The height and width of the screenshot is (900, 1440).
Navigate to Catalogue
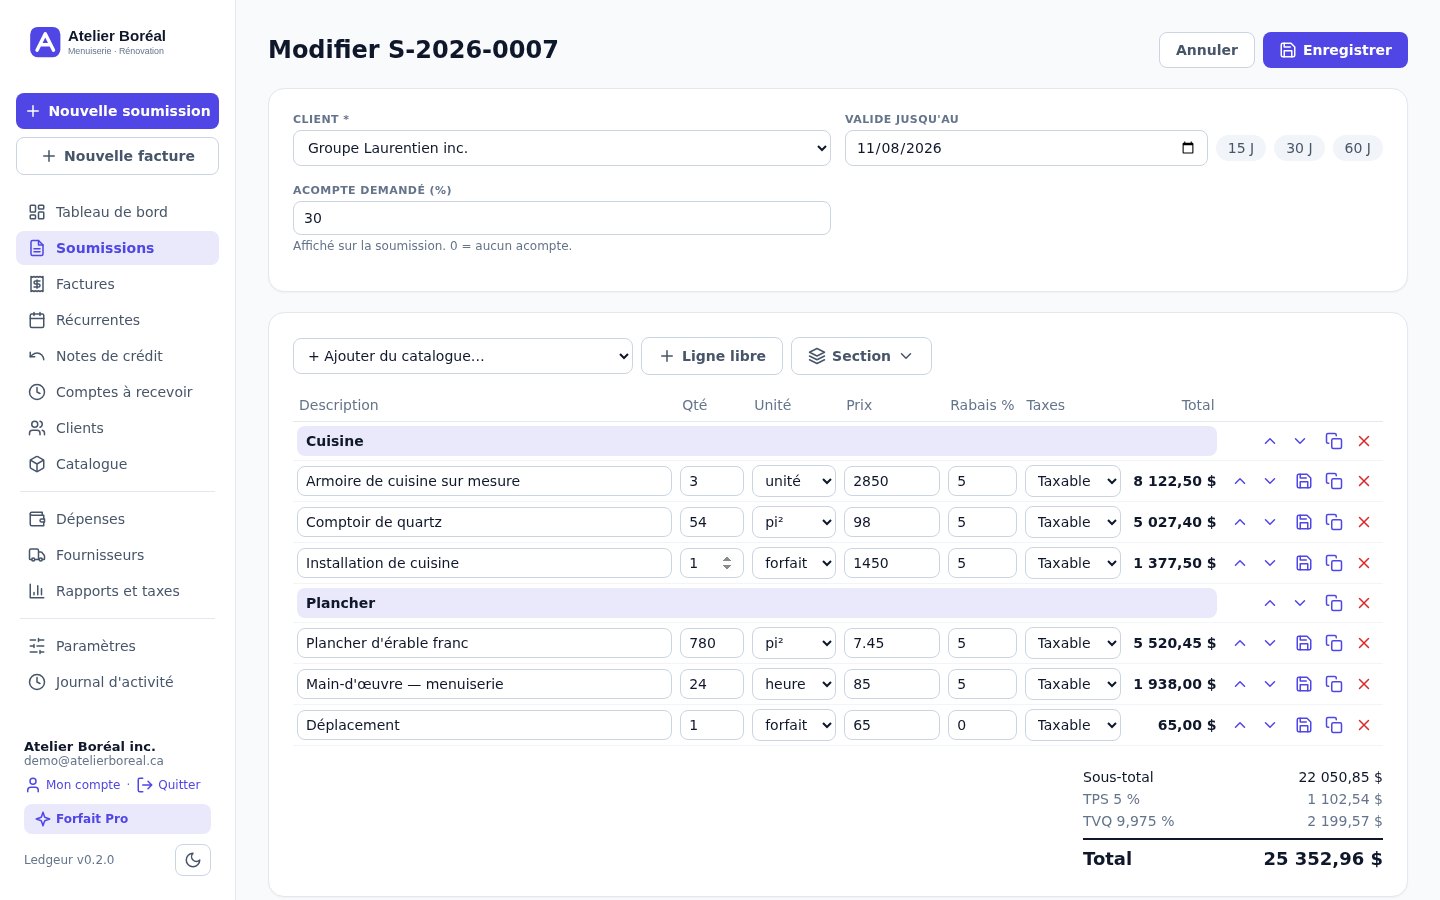tap(118, 464)
